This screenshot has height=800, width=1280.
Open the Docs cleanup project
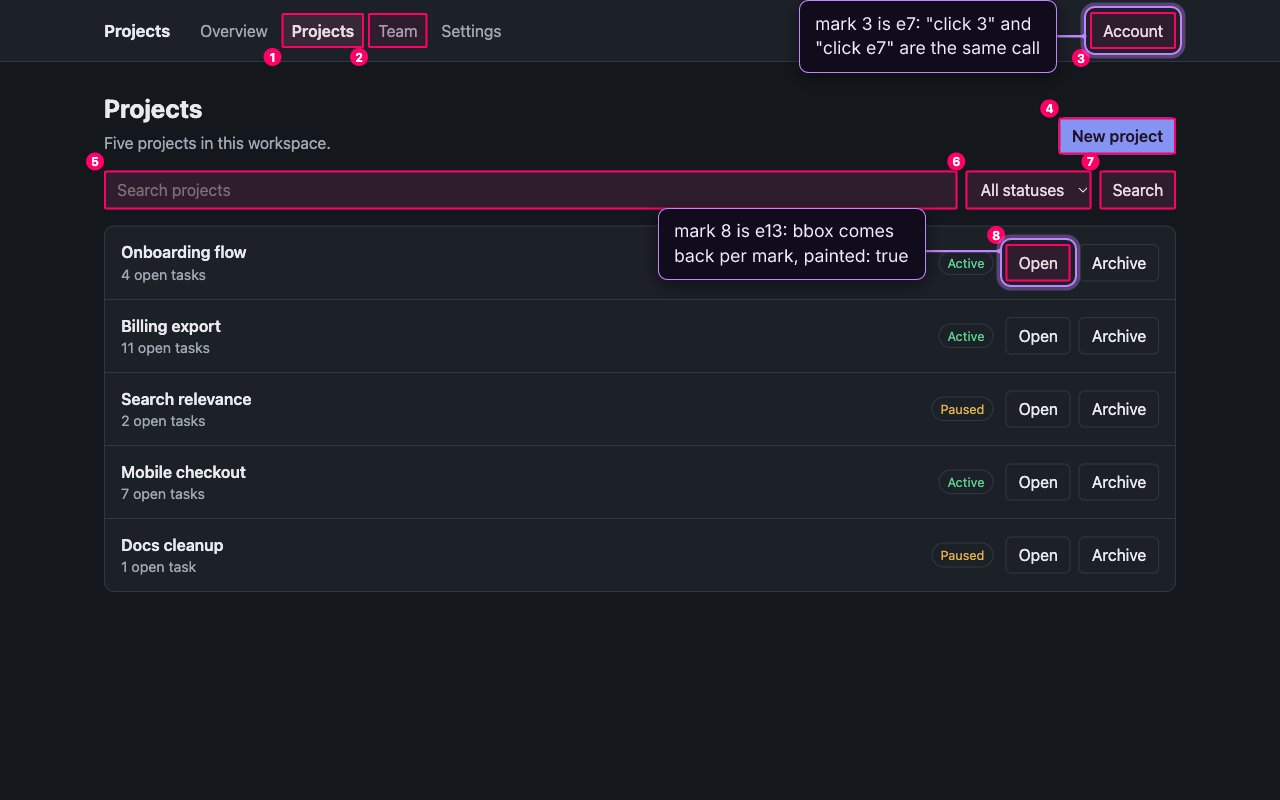pyautogui.click(x=1038, y=555)
